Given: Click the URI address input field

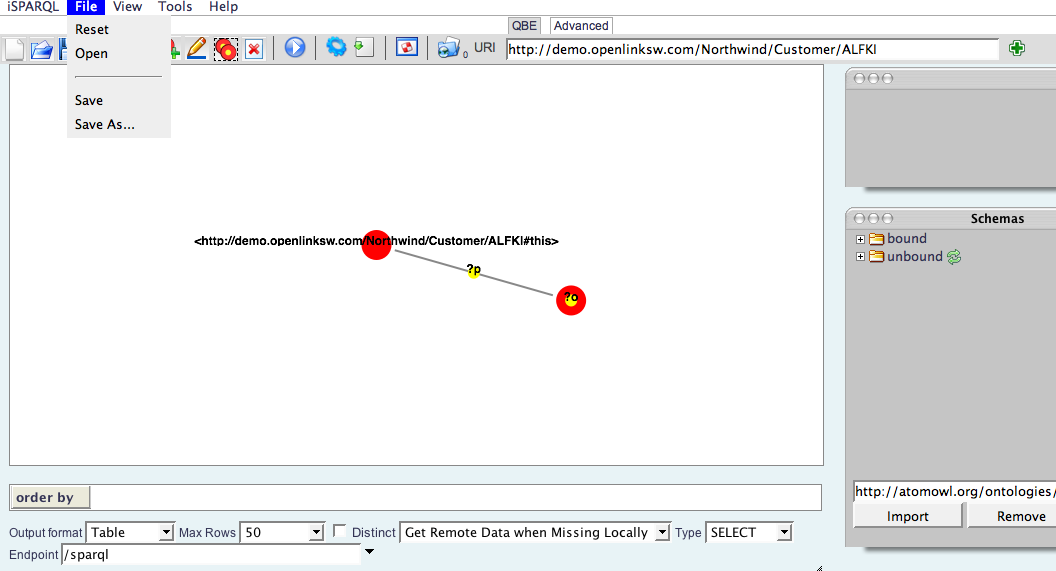Looking at the screenshot, I should [x=751, y=48].
